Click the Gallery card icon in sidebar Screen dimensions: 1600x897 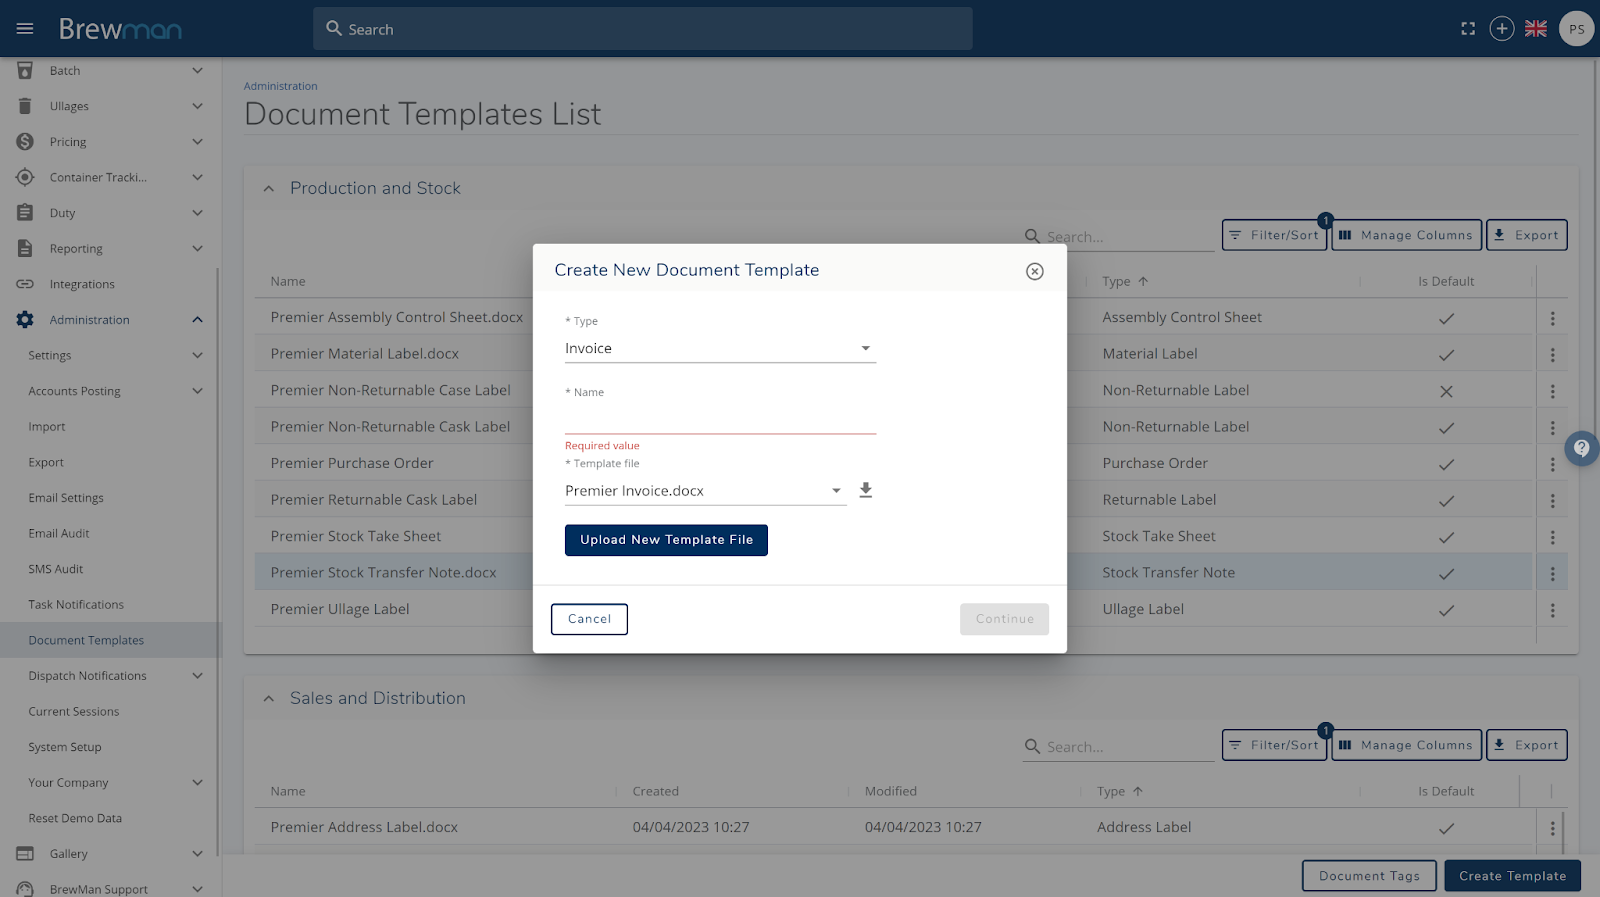[25, 854]
